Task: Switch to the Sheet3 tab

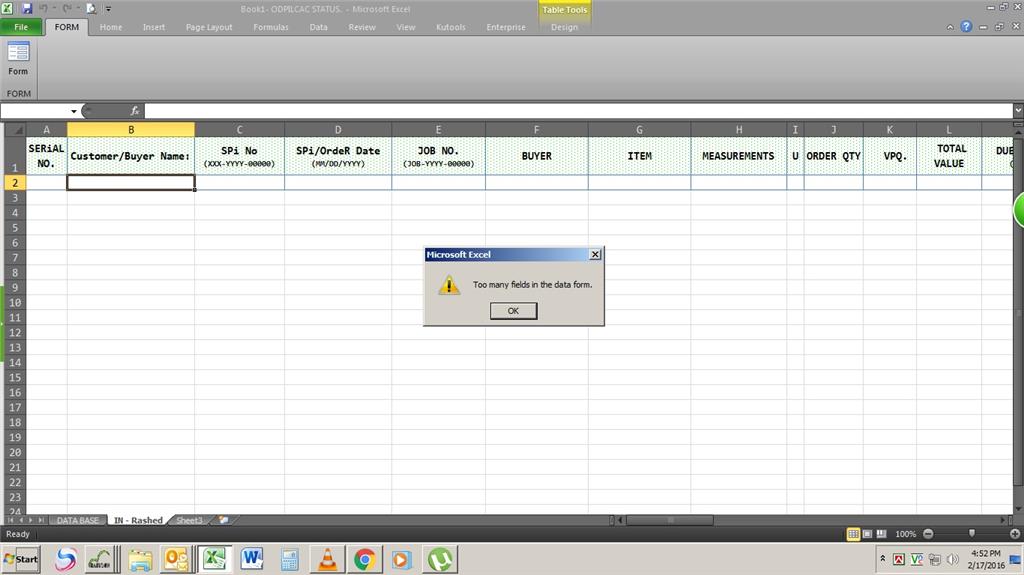Action: 189,520
